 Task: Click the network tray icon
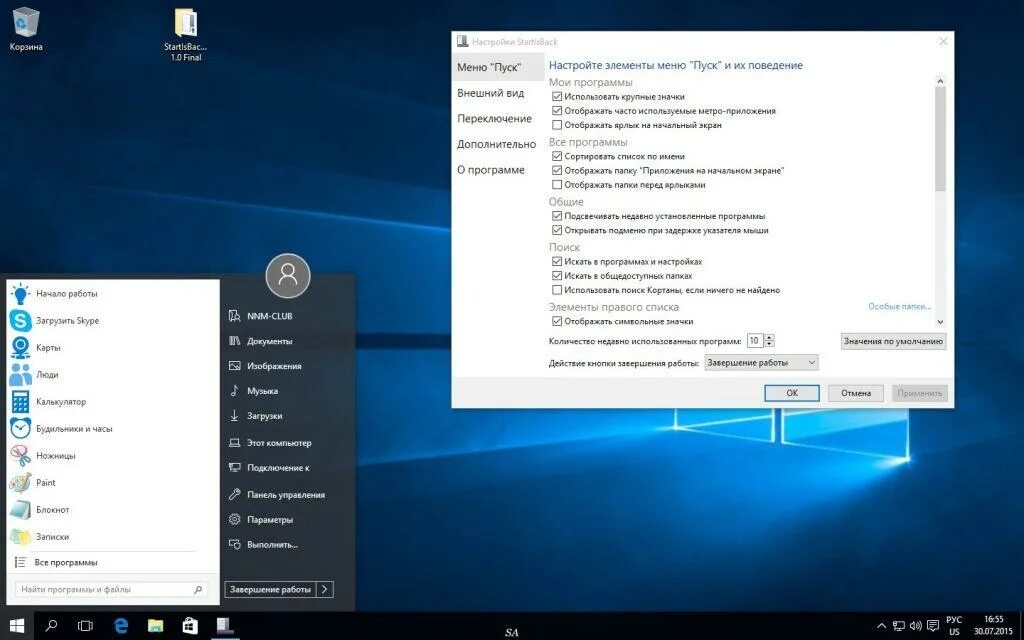[899, 626]
